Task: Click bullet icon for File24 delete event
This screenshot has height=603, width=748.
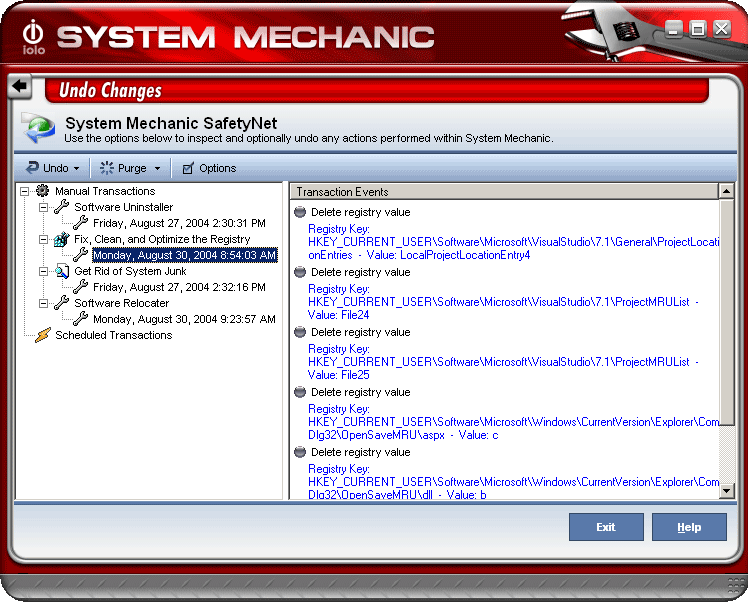Action: click(300, 272)
